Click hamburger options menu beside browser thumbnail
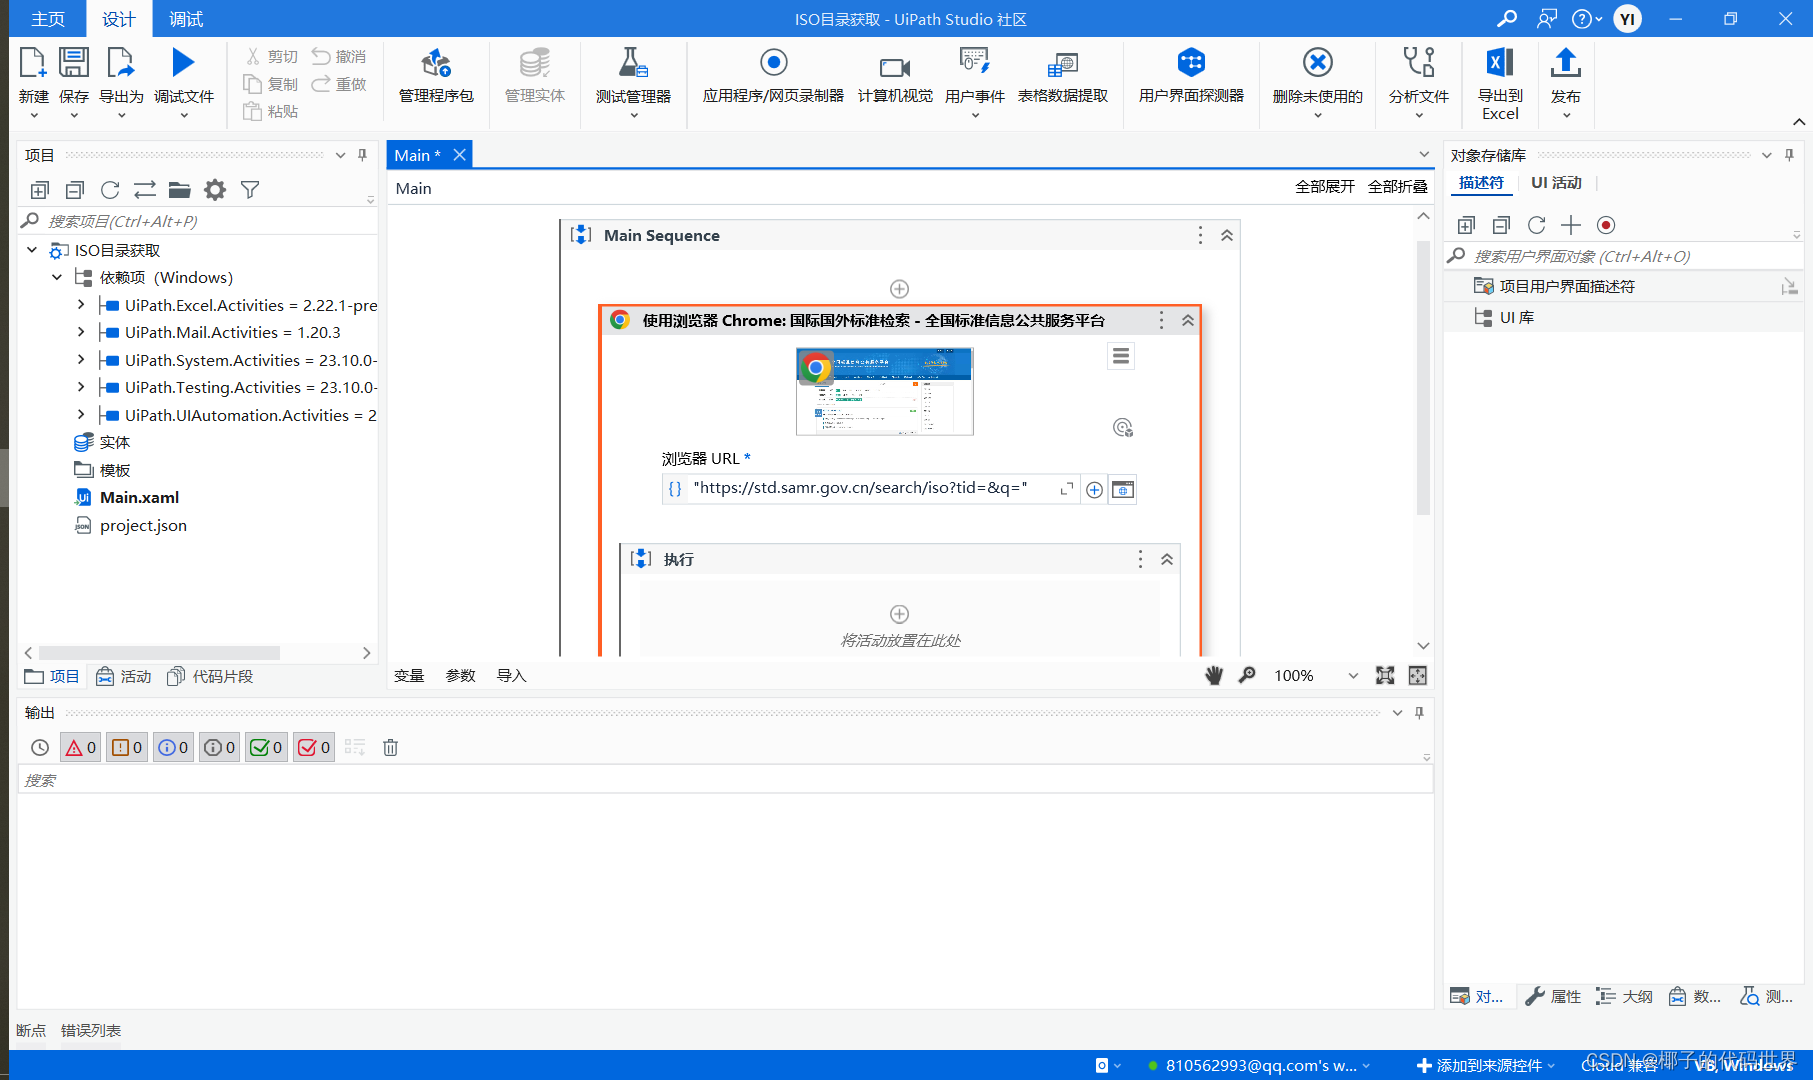 tap(1121, 356)
